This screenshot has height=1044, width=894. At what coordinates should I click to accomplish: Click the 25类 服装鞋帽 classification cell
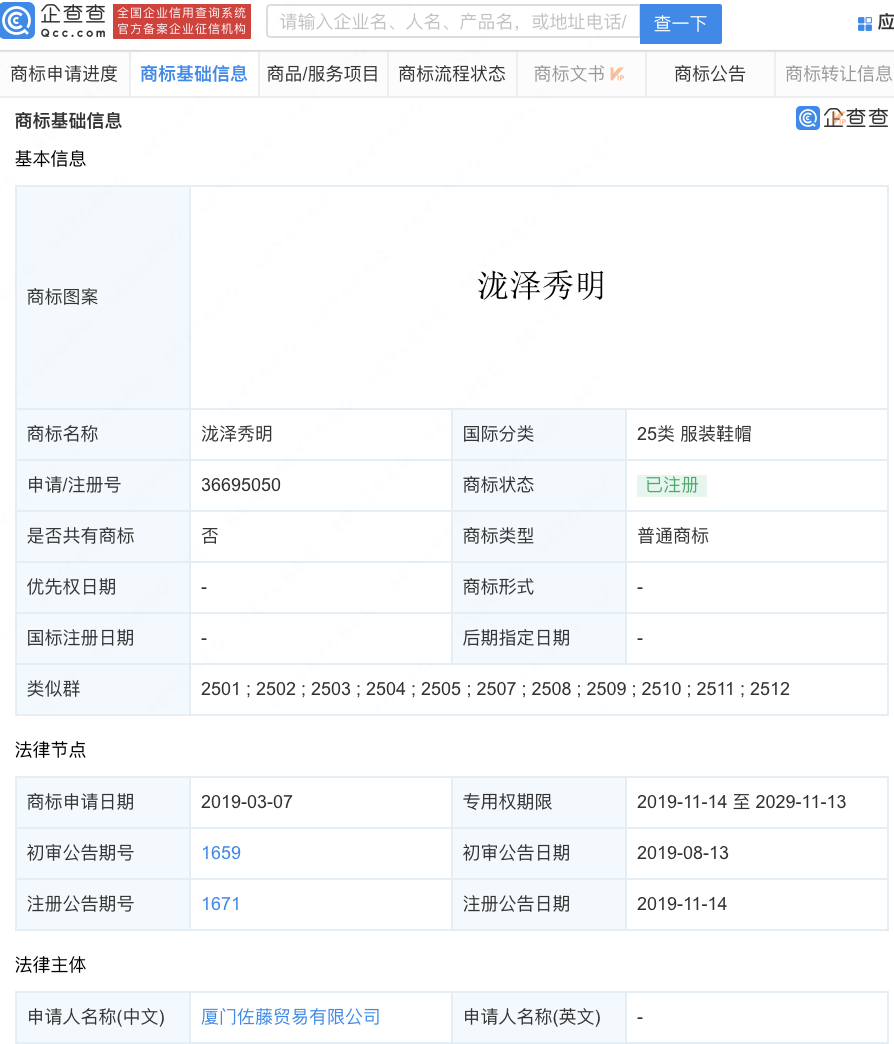[x=757, y=434]
